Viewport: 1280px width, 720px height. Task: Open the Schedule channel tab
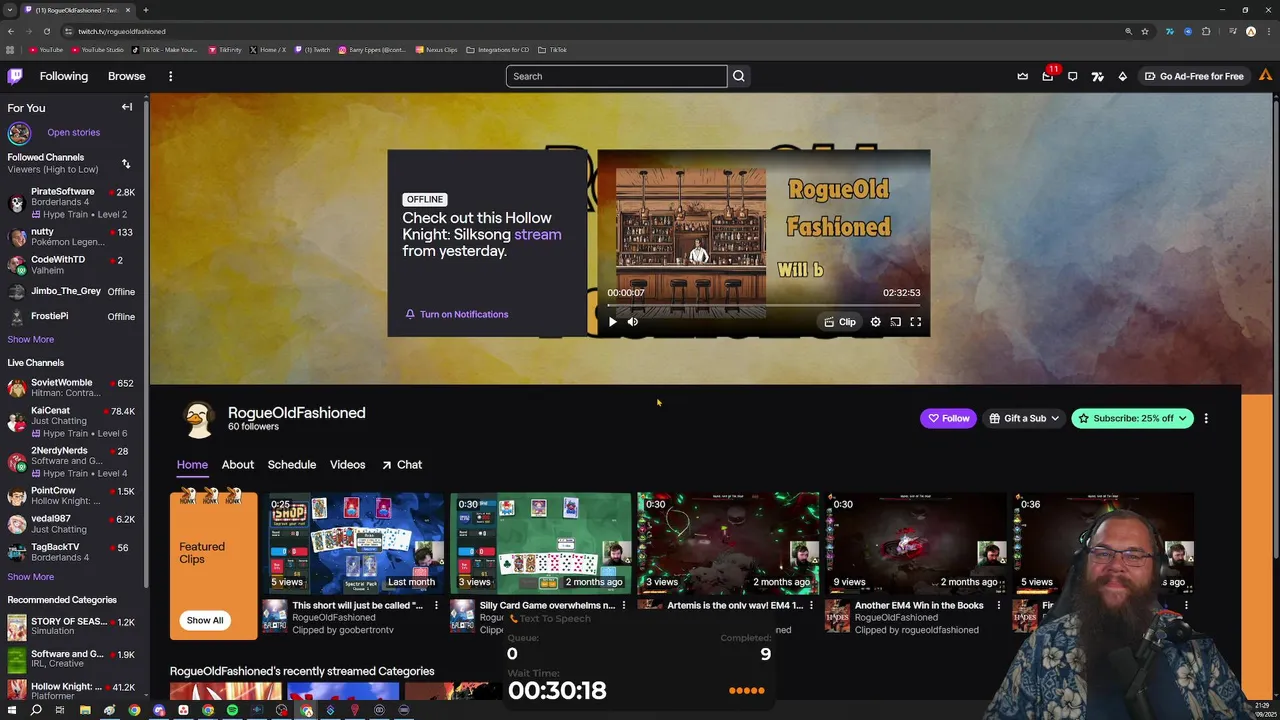pos(292,464)
